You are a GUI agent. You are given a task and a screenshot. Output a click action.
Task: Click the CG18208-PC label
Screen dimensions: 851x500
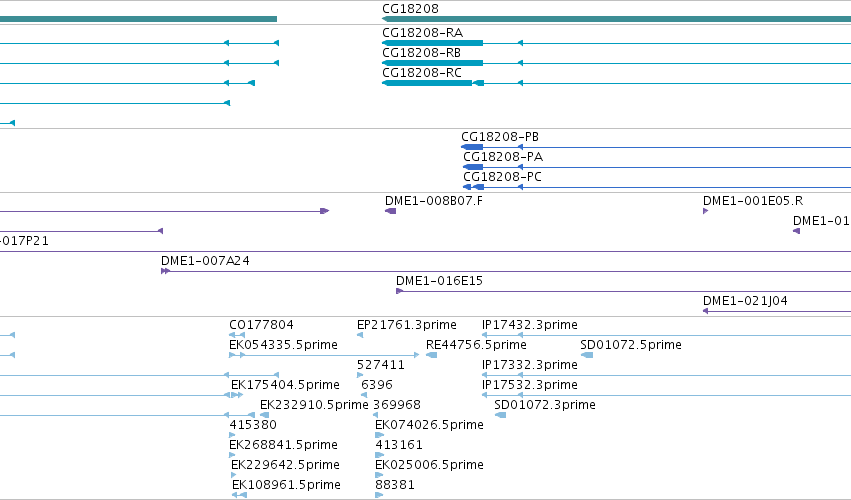502,177
